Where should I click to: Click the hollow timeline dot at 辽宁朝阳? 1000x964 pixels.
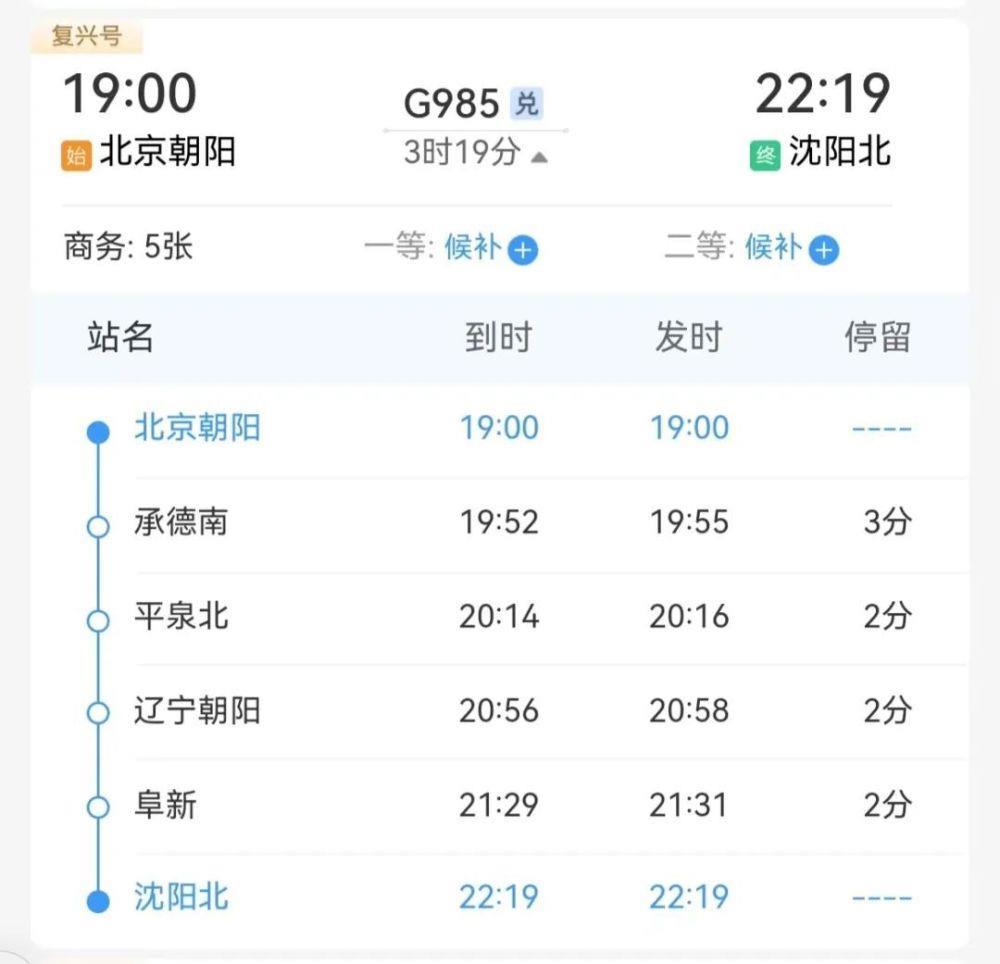(97, 711)
